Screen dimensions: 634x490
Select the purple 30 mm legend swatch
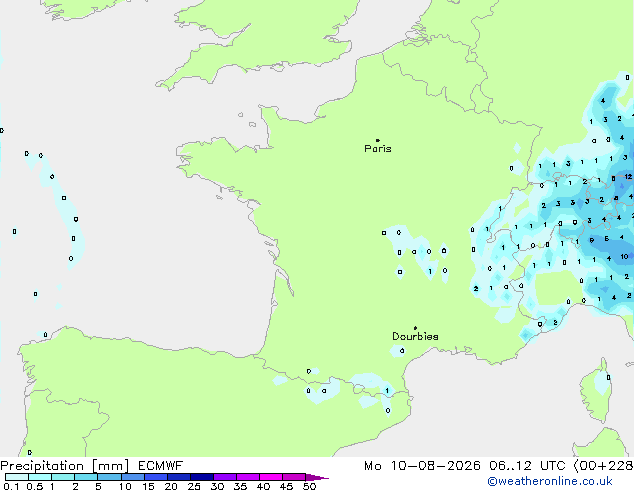225,477
